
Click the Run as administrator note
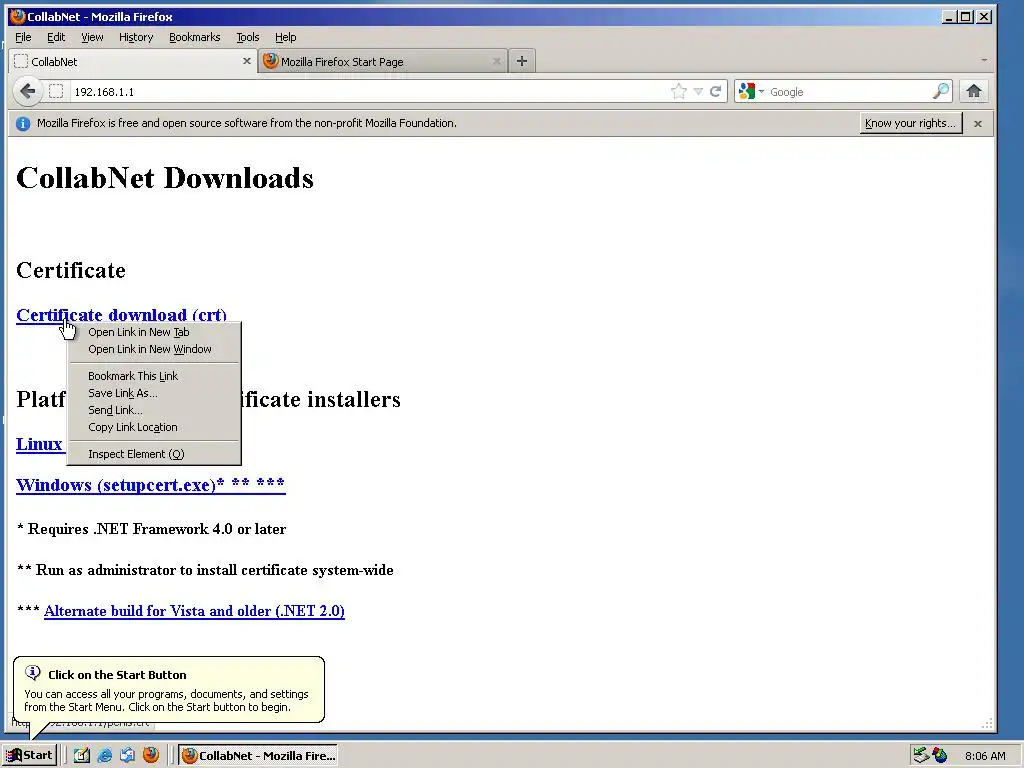205,569
